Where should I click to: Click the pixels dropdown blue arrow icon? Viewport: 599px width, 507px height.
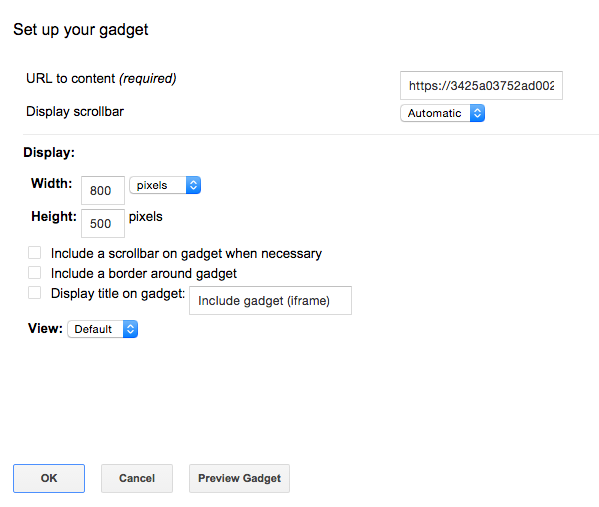193,185
